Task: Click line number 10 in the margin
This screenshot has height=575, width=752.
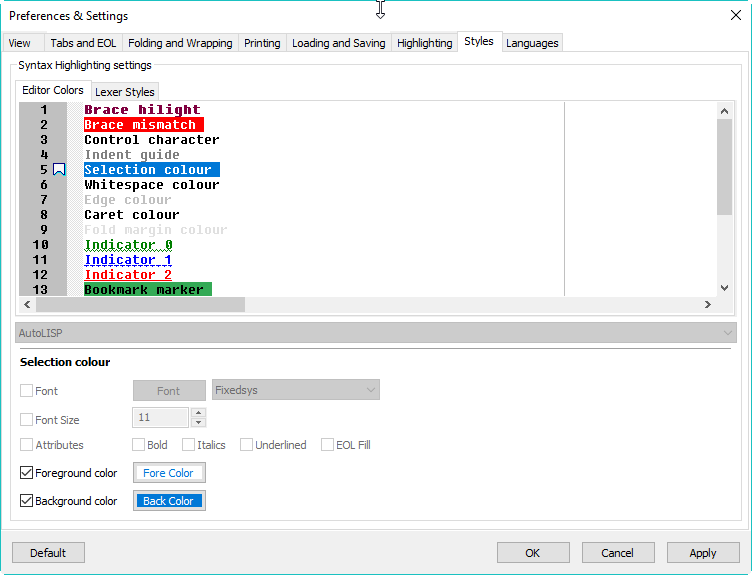Action: [41, 245]
